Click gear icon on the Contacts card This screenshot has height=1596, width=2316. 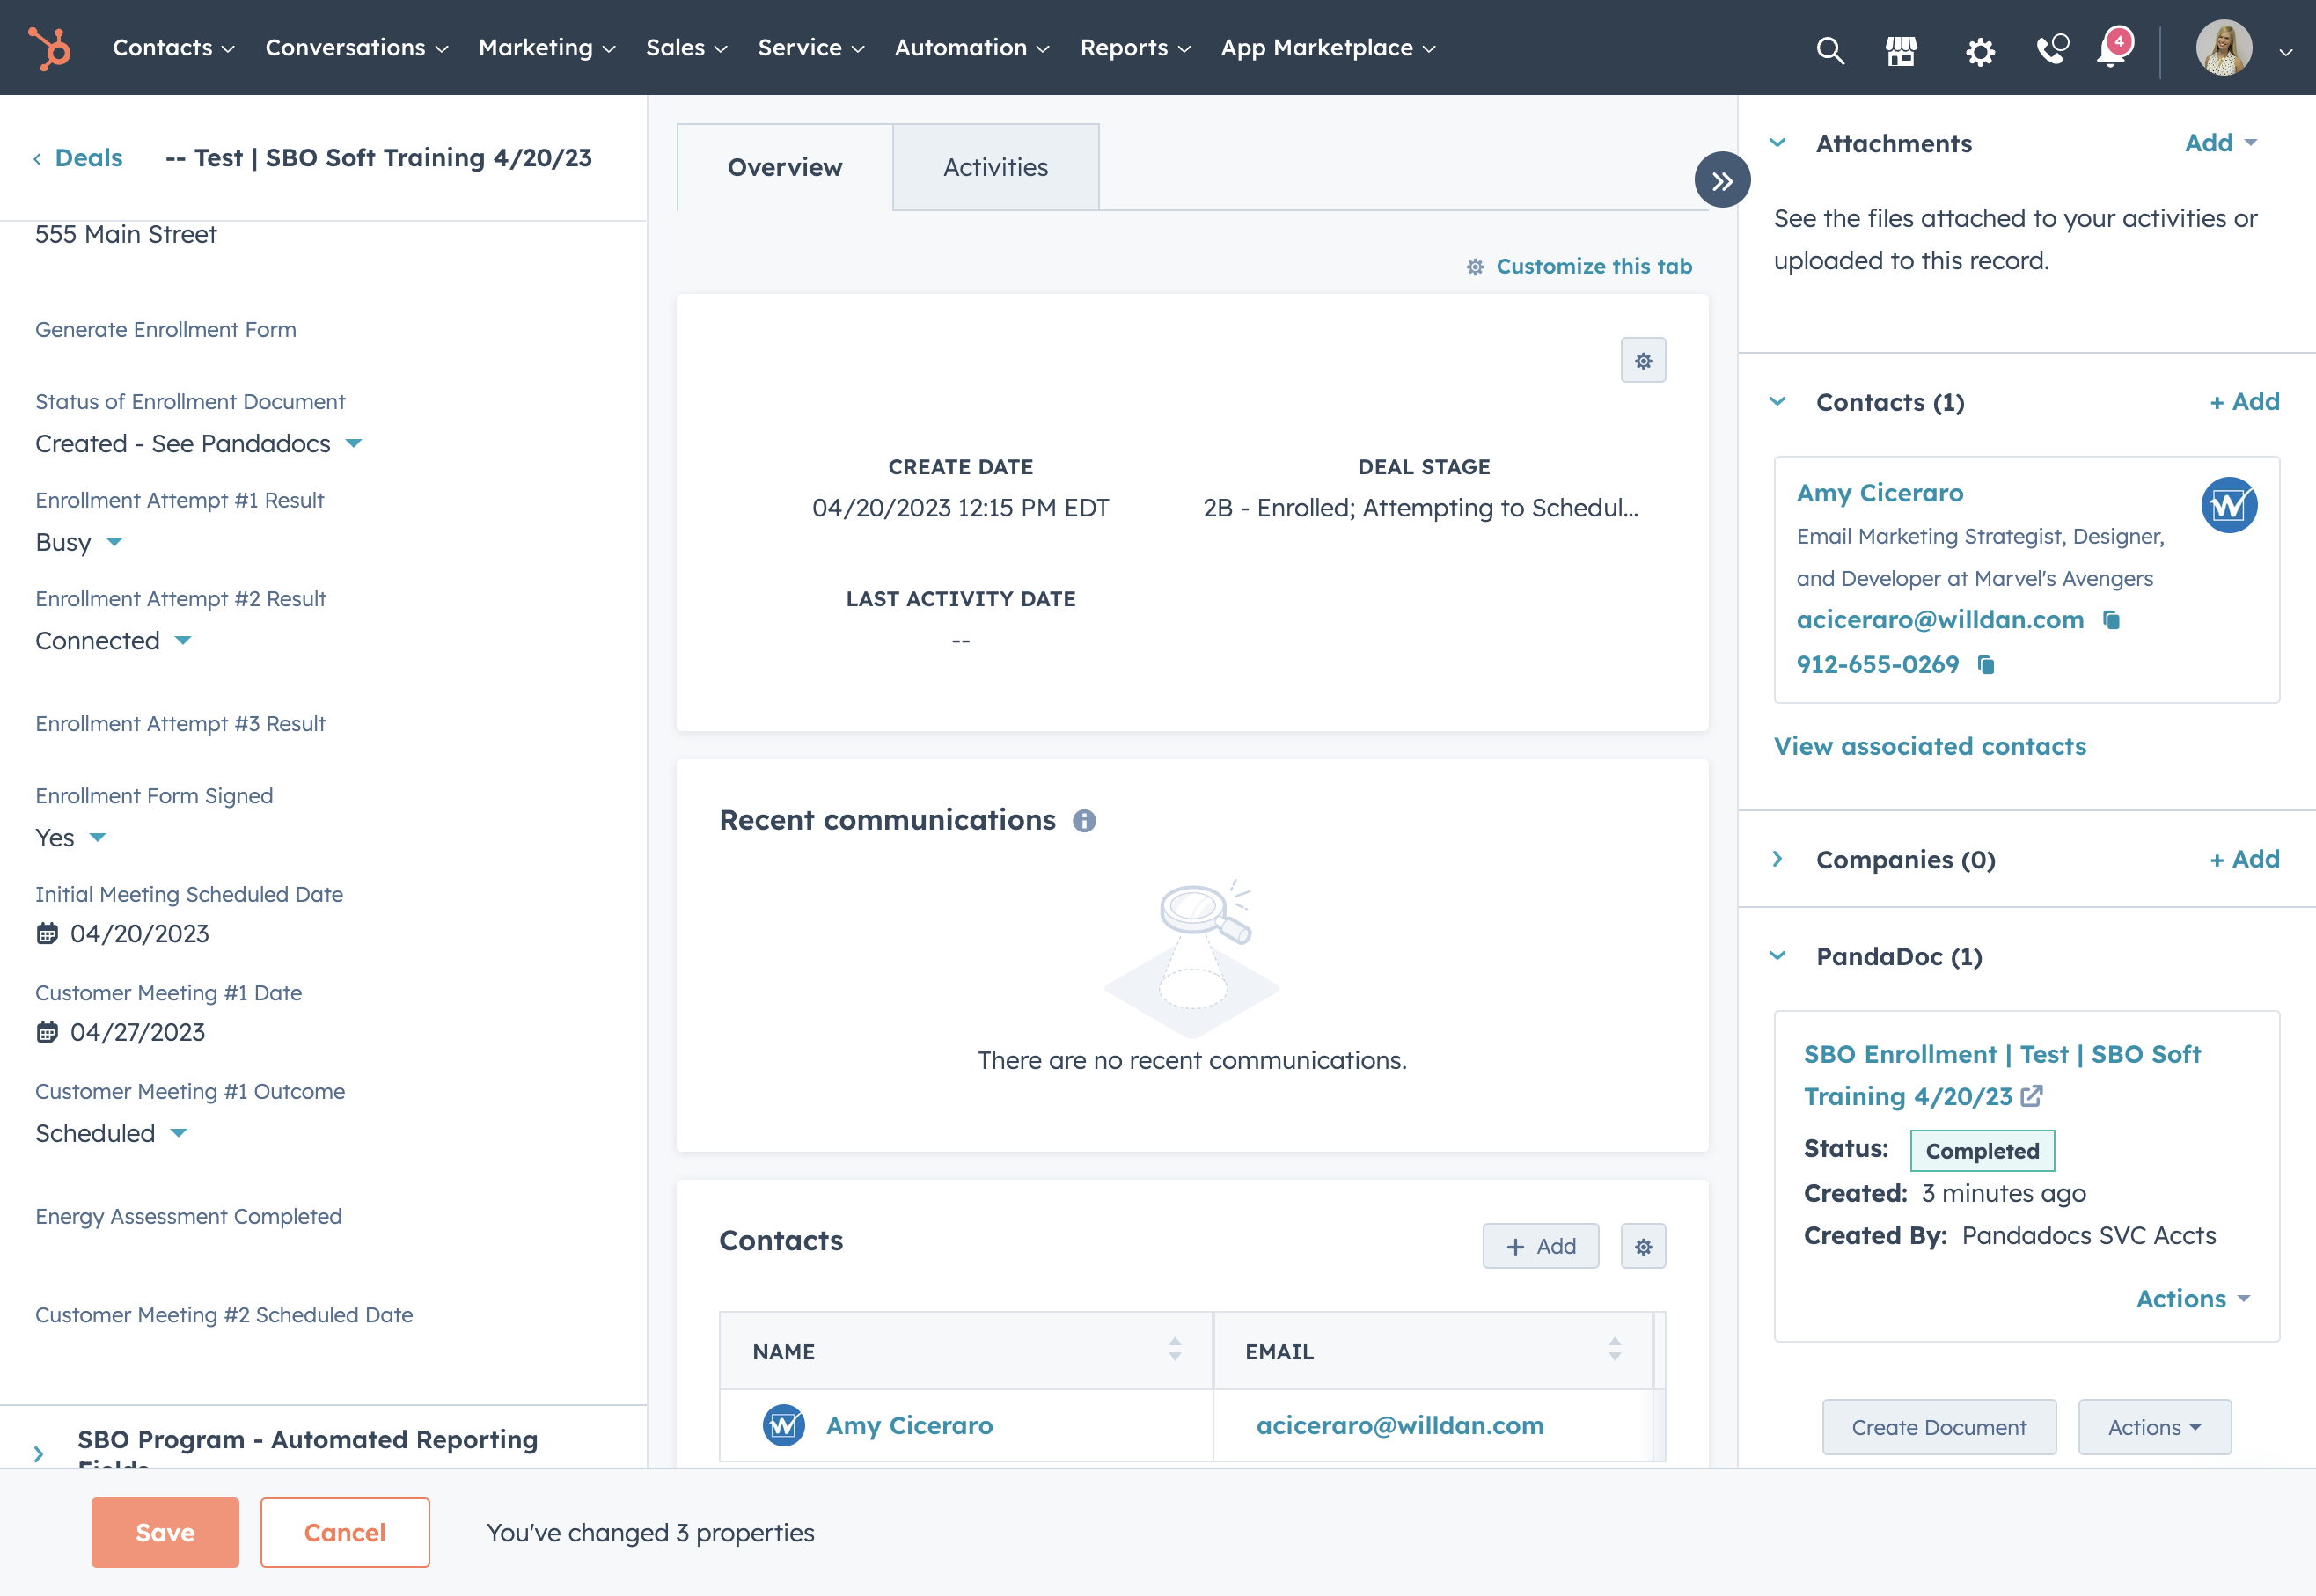[x=1643, y=1246]
